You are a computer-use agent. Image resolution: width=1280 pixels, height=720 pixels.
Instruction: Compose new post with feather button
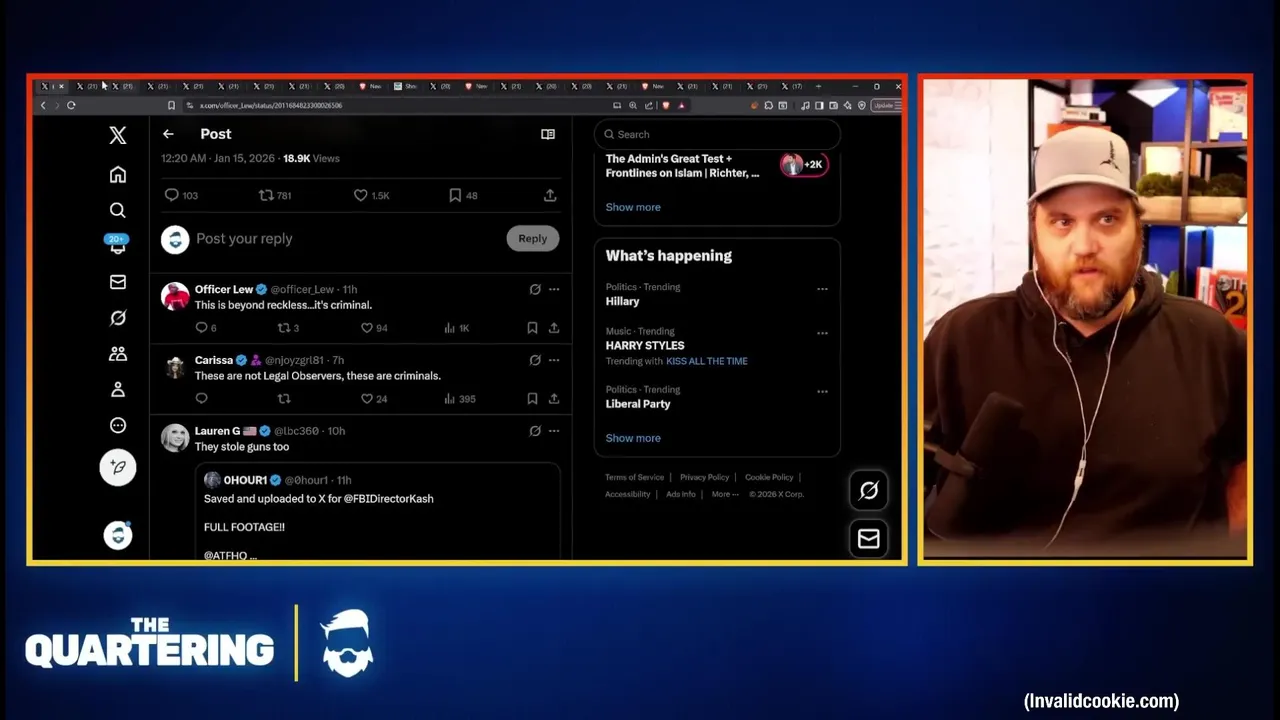pos(118,468)
